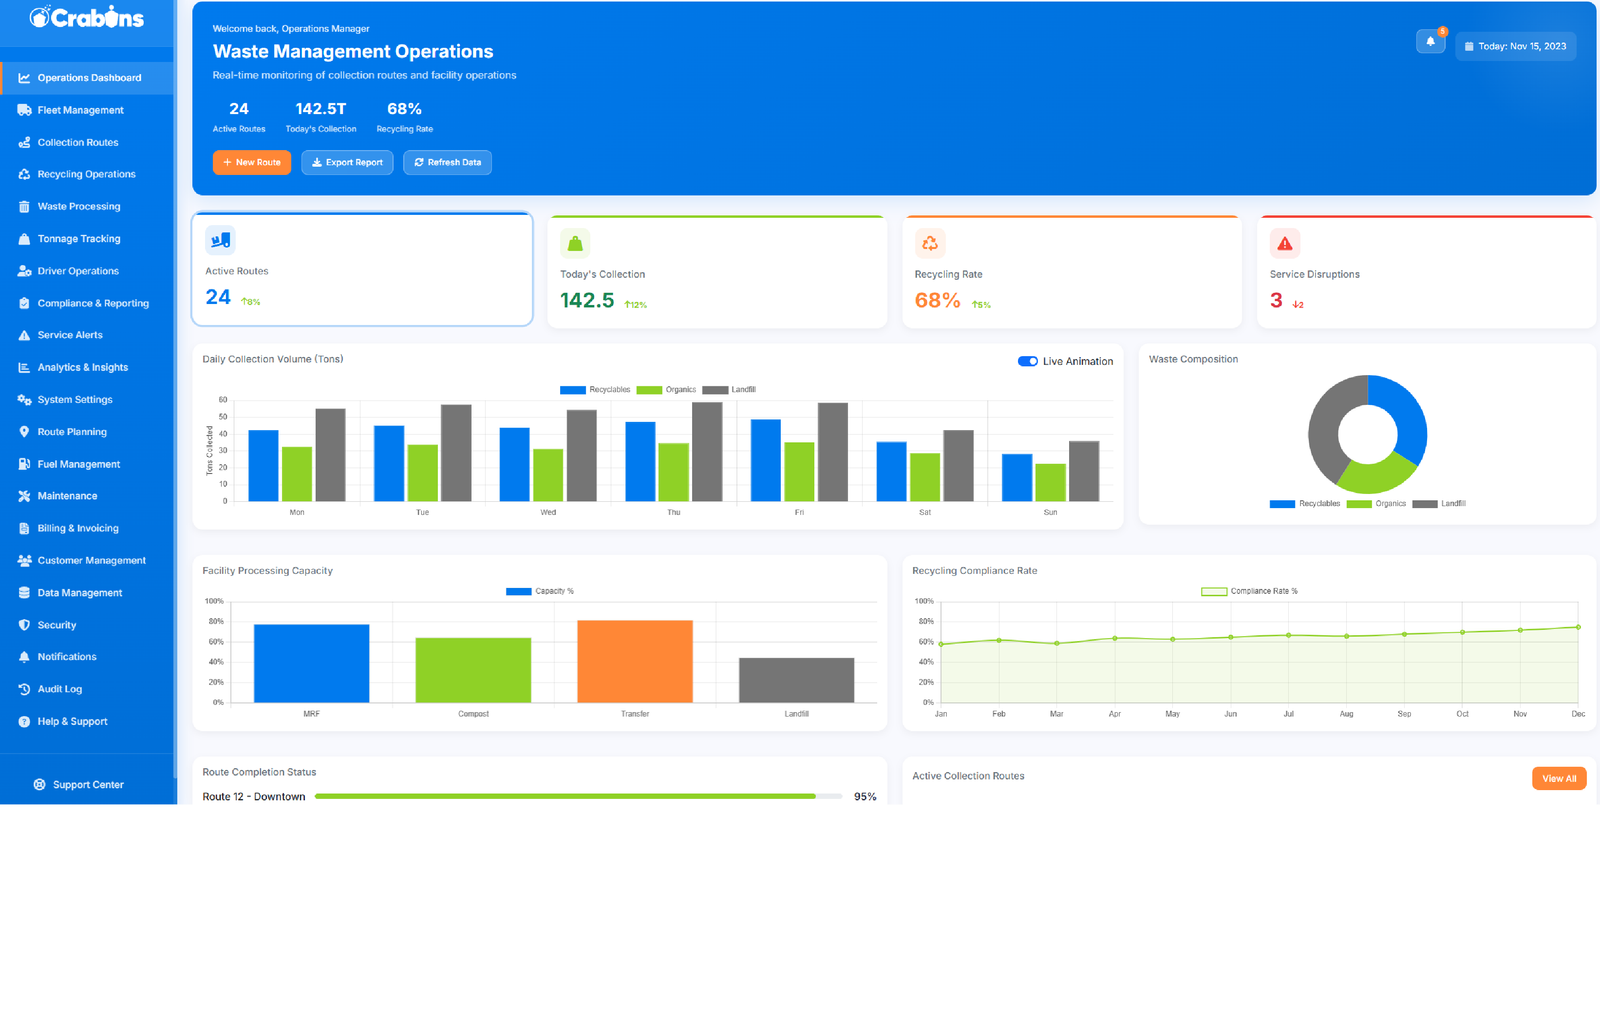Click the orange Transfer bar in capacity chart

point(635,661)
